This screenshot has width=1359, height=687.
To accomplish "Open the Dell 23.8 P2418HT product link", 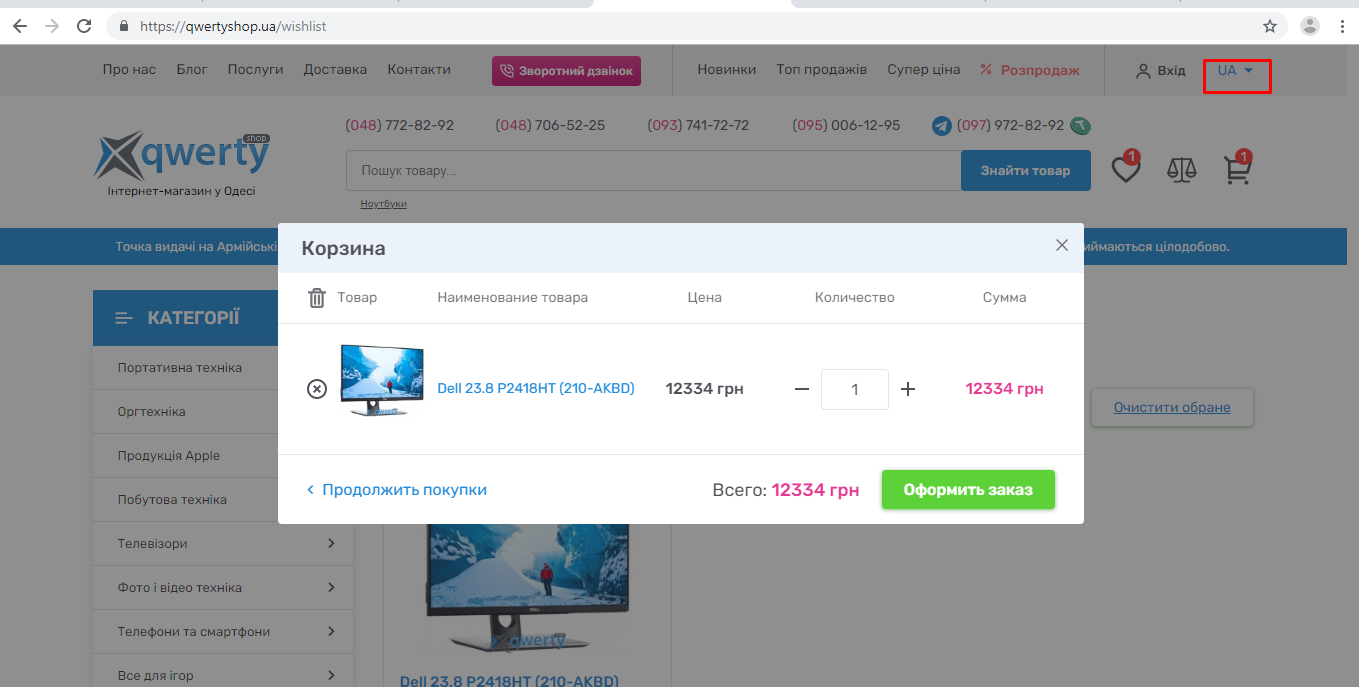I will (536, 388).
